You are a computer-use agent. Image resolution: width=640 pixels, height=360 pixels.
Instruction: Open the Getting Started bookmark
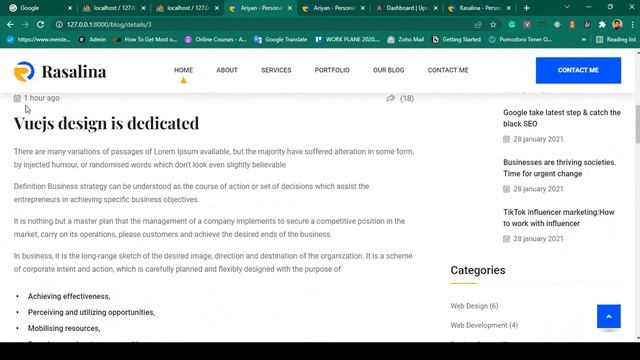click(x=456, y=40)
